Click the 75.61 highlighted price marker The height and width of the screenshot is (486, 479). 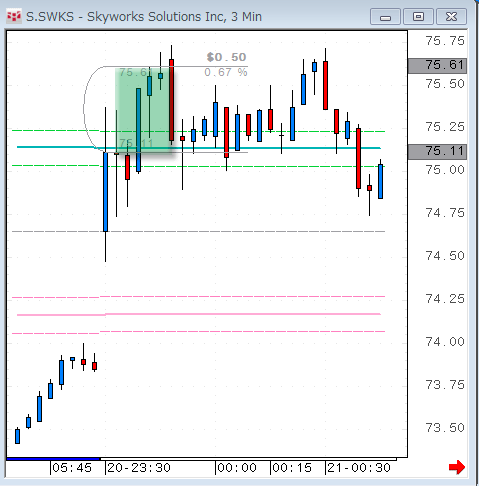pyautogui.click(x=437, y=65)
